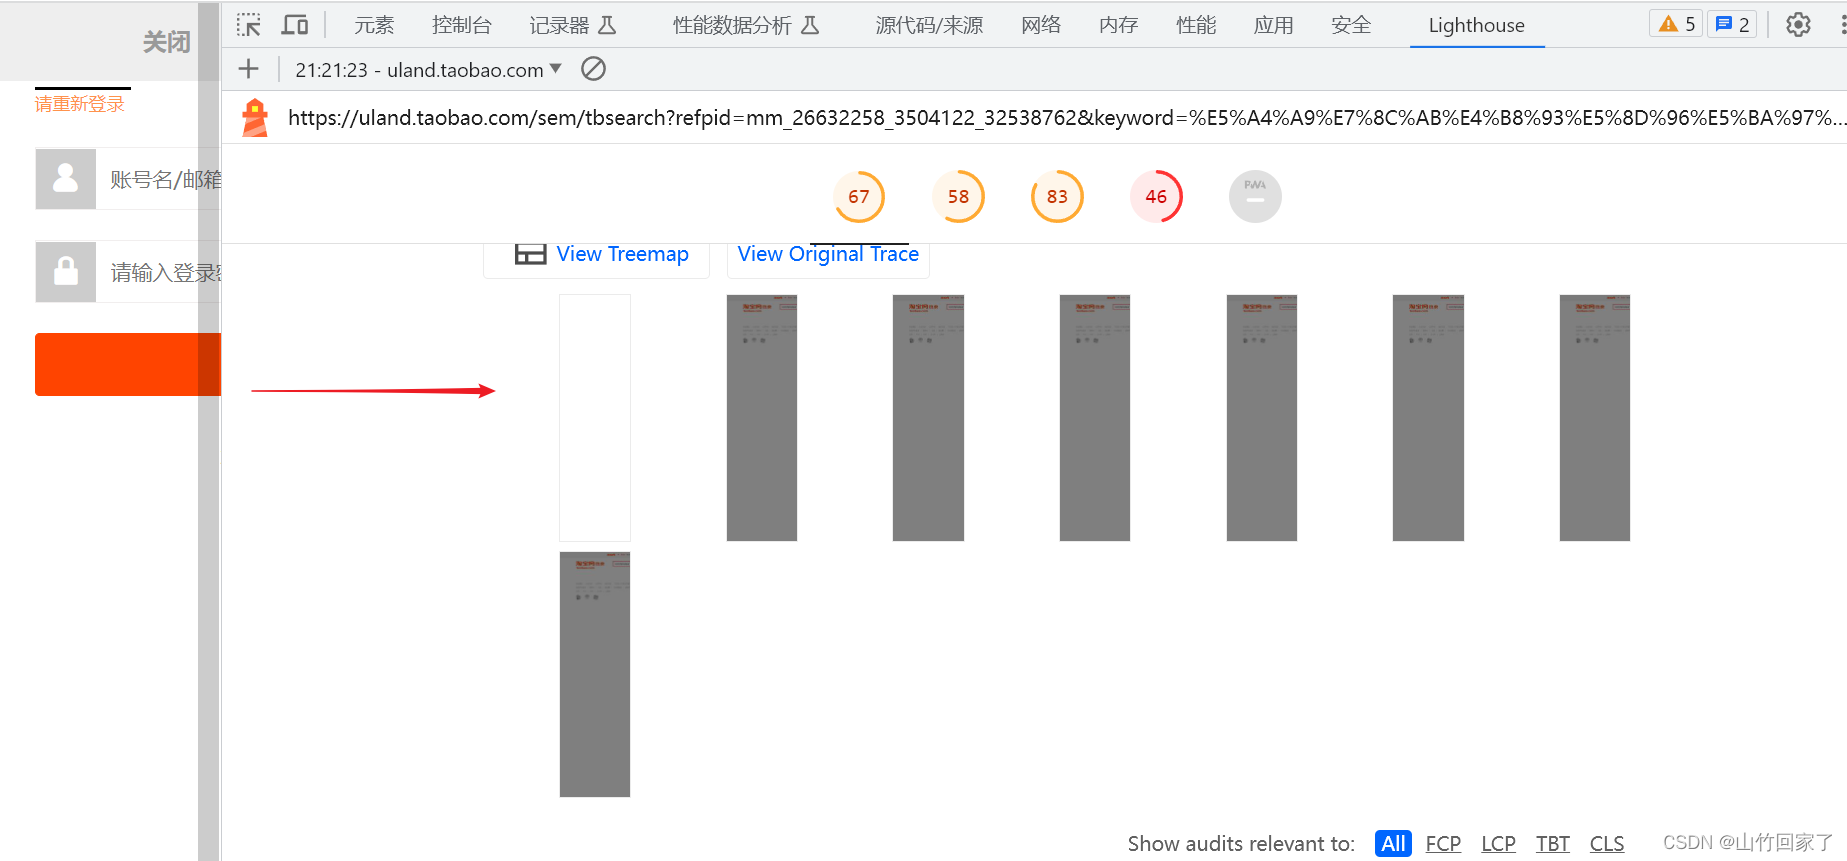Switch to the 控制台 tab
The width and height of the screenshot is (1847, 861).
[462, 25]
